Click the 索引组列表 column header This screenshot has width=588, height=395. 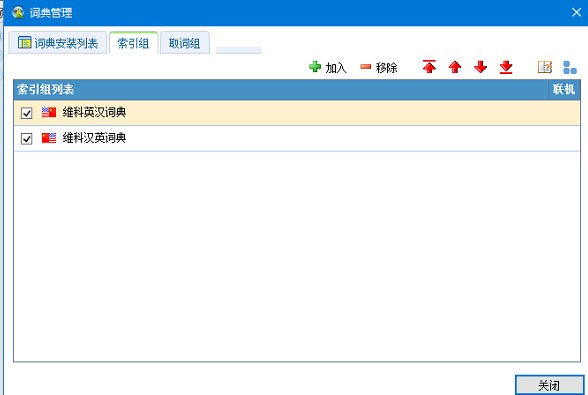pos(280,89)
